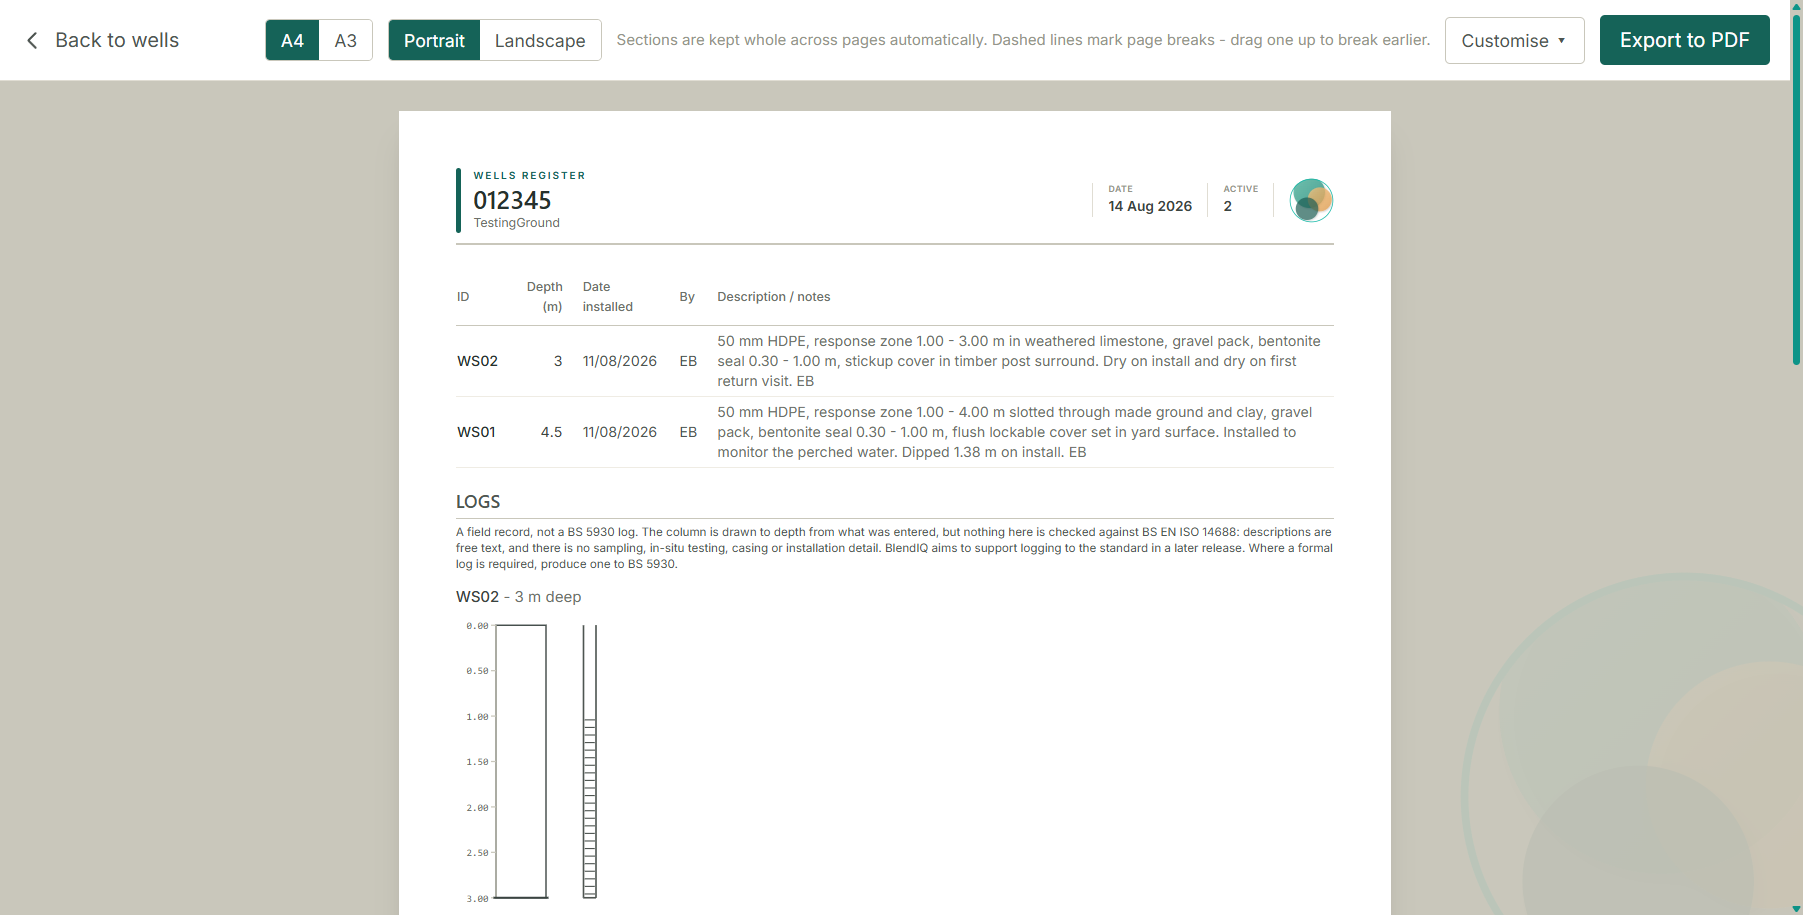This screenshot has width=1803, height=915.
Task: Switch page size to A3
Action: tap(345, 40)
